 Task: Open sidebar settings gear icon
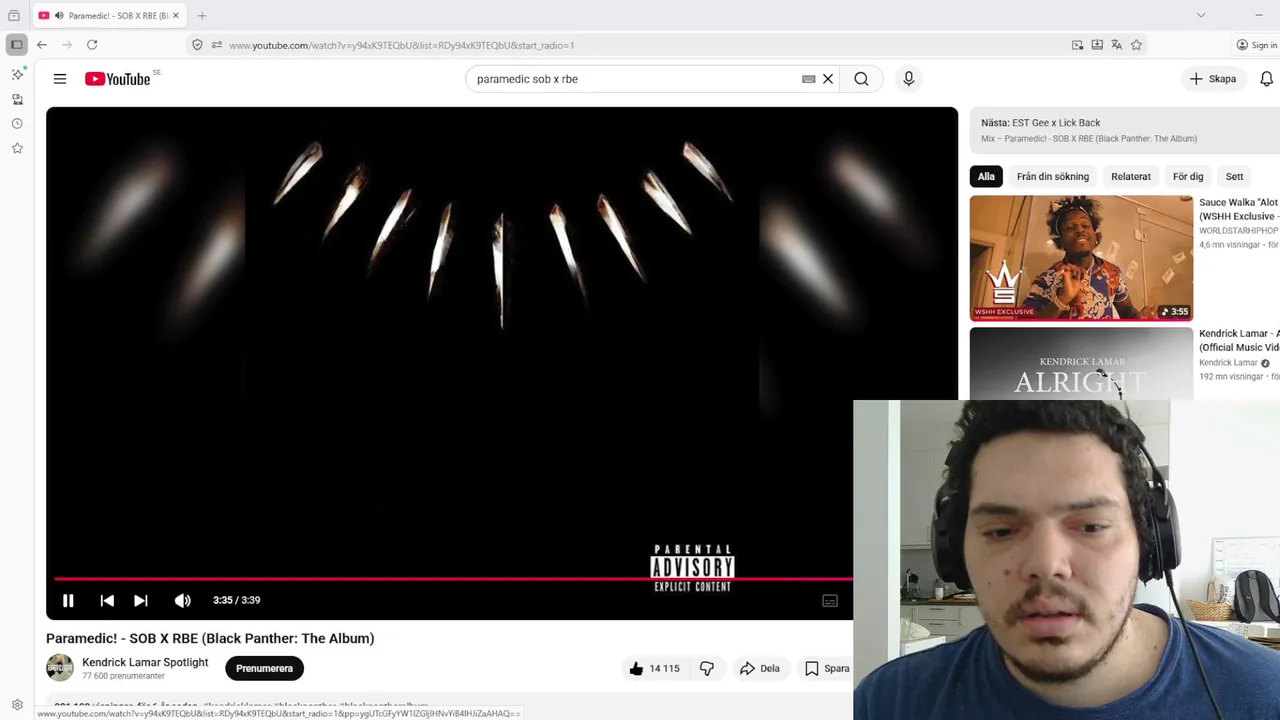pyautogui.click(x=17, y=705)
